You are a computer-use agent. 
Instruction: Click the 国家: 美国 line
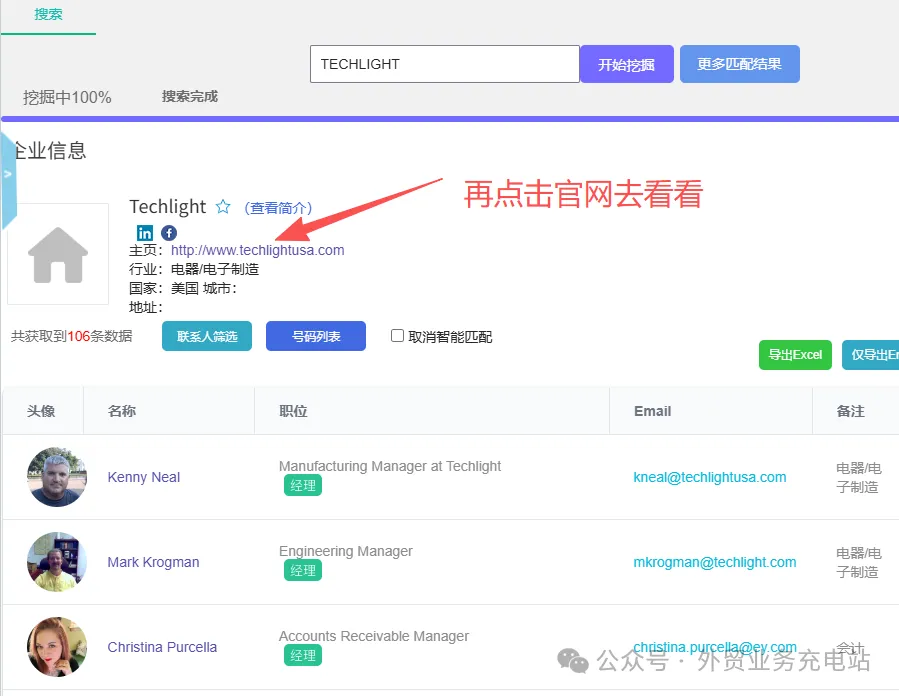164,288
